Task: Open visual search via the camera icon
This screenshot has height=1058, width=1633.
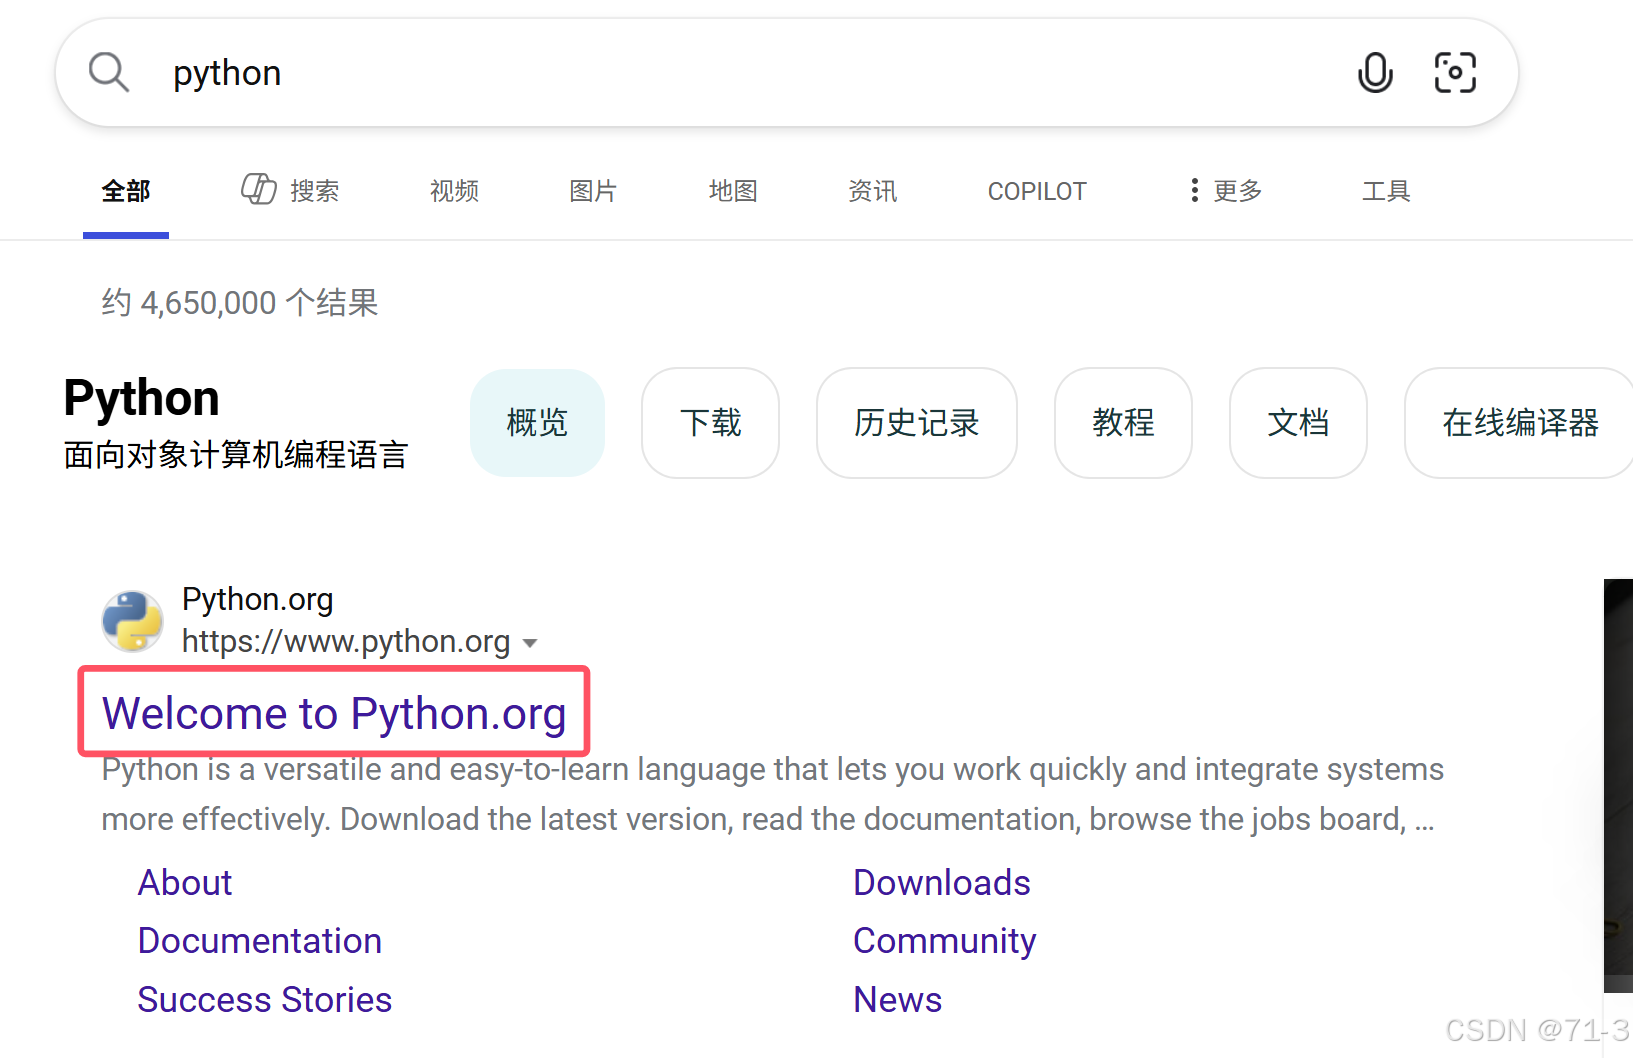Action: (x=1455, y=71)
